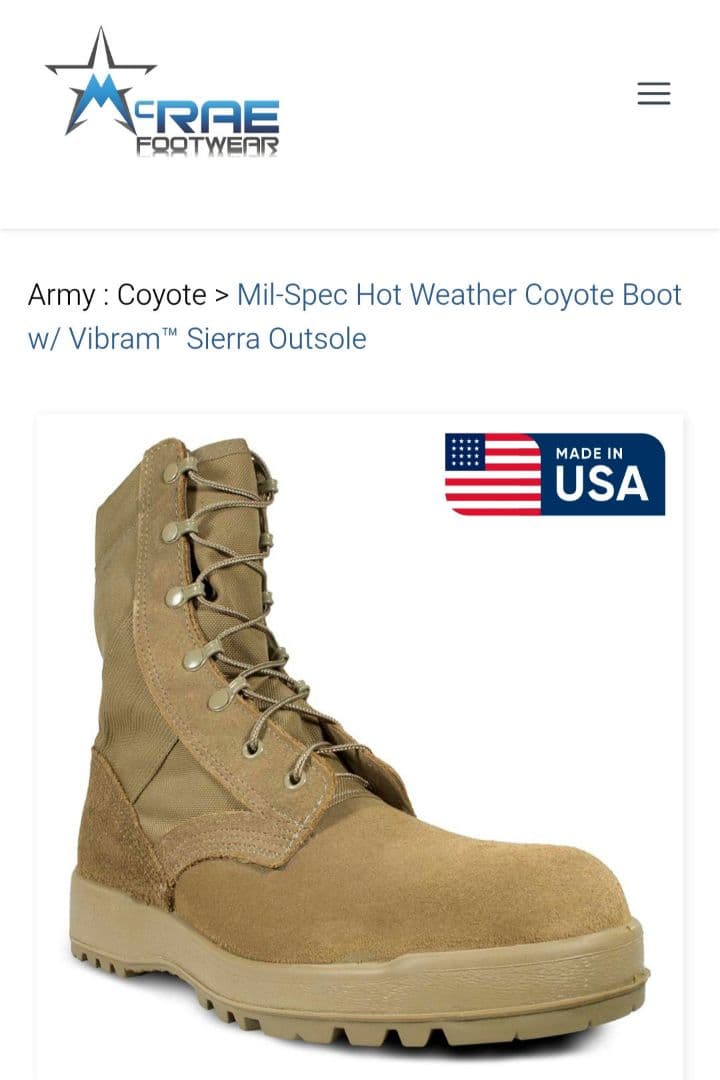Click the empty white area of product card
This screenshot has width=720, height=1080.
(551, 654)
